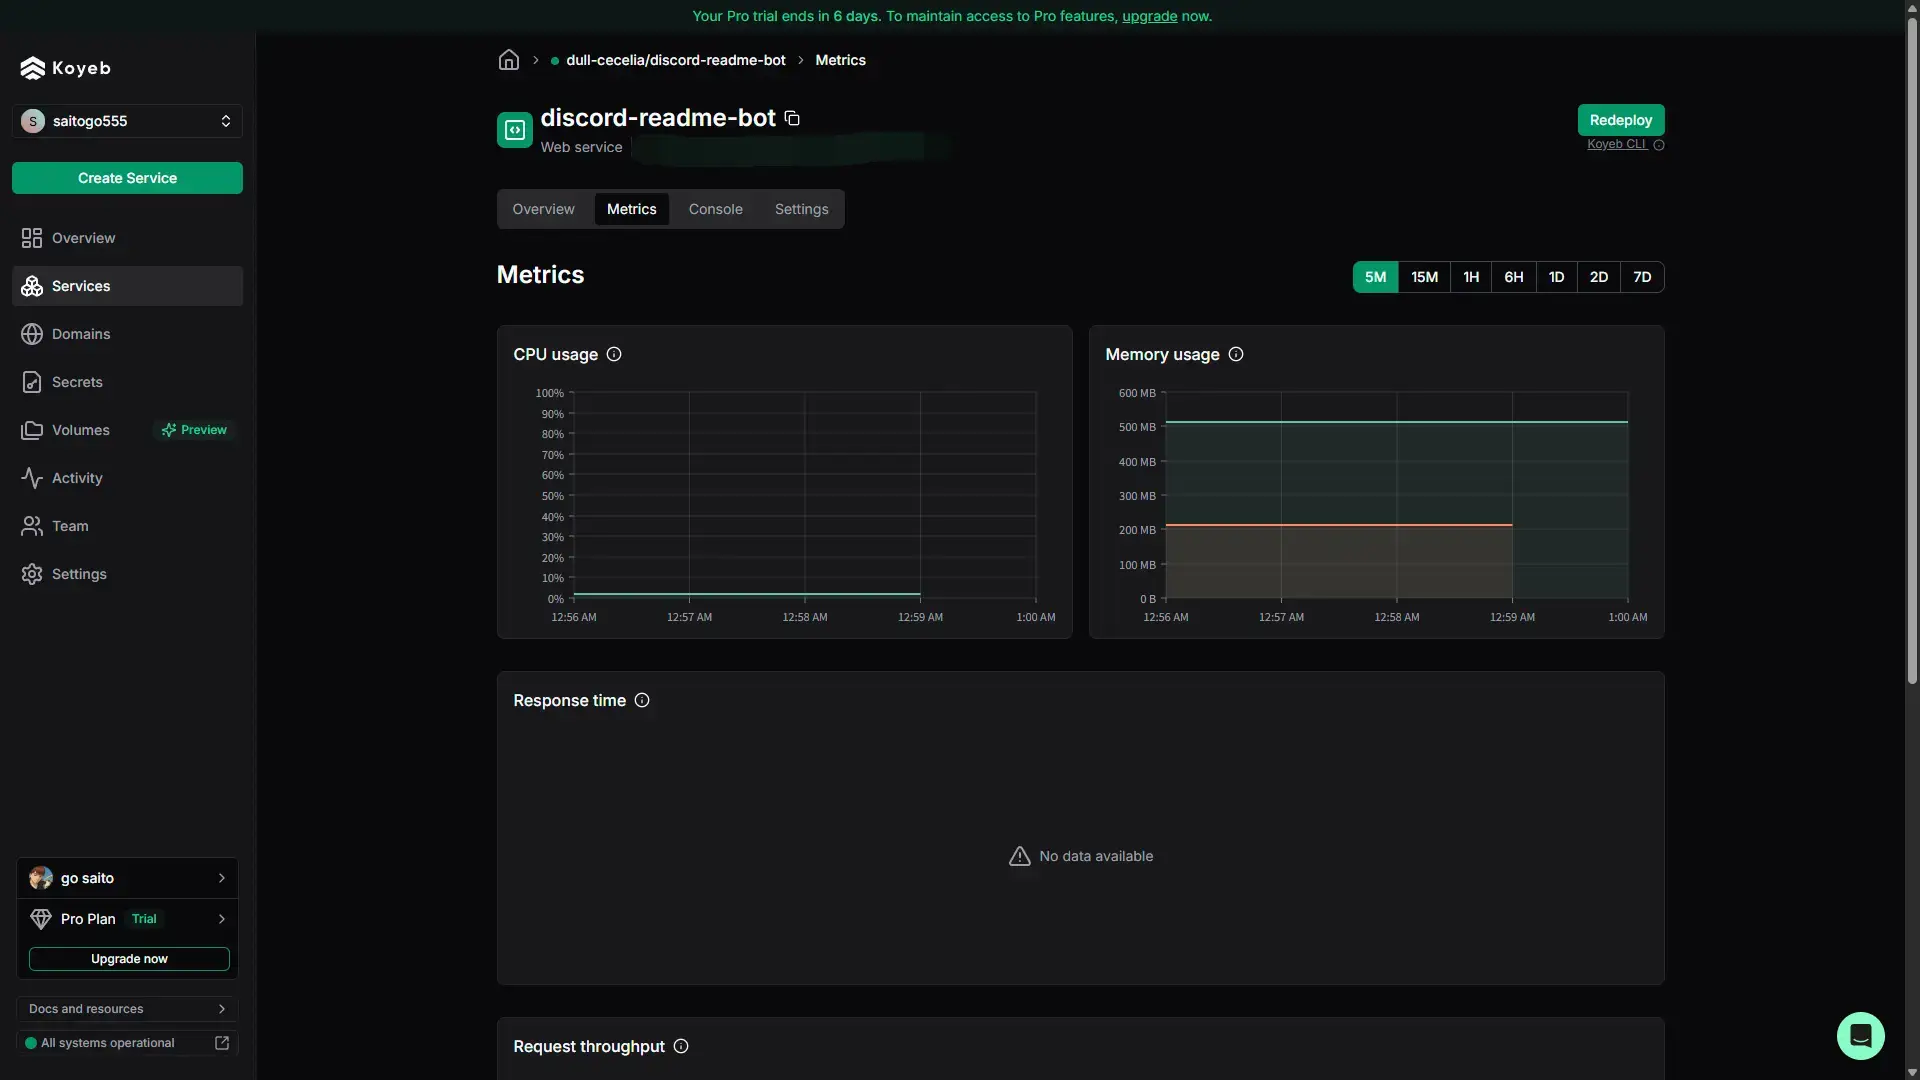1920x1080 pixels.
Task: Select the Metrics tab
Action: (632, 209)
